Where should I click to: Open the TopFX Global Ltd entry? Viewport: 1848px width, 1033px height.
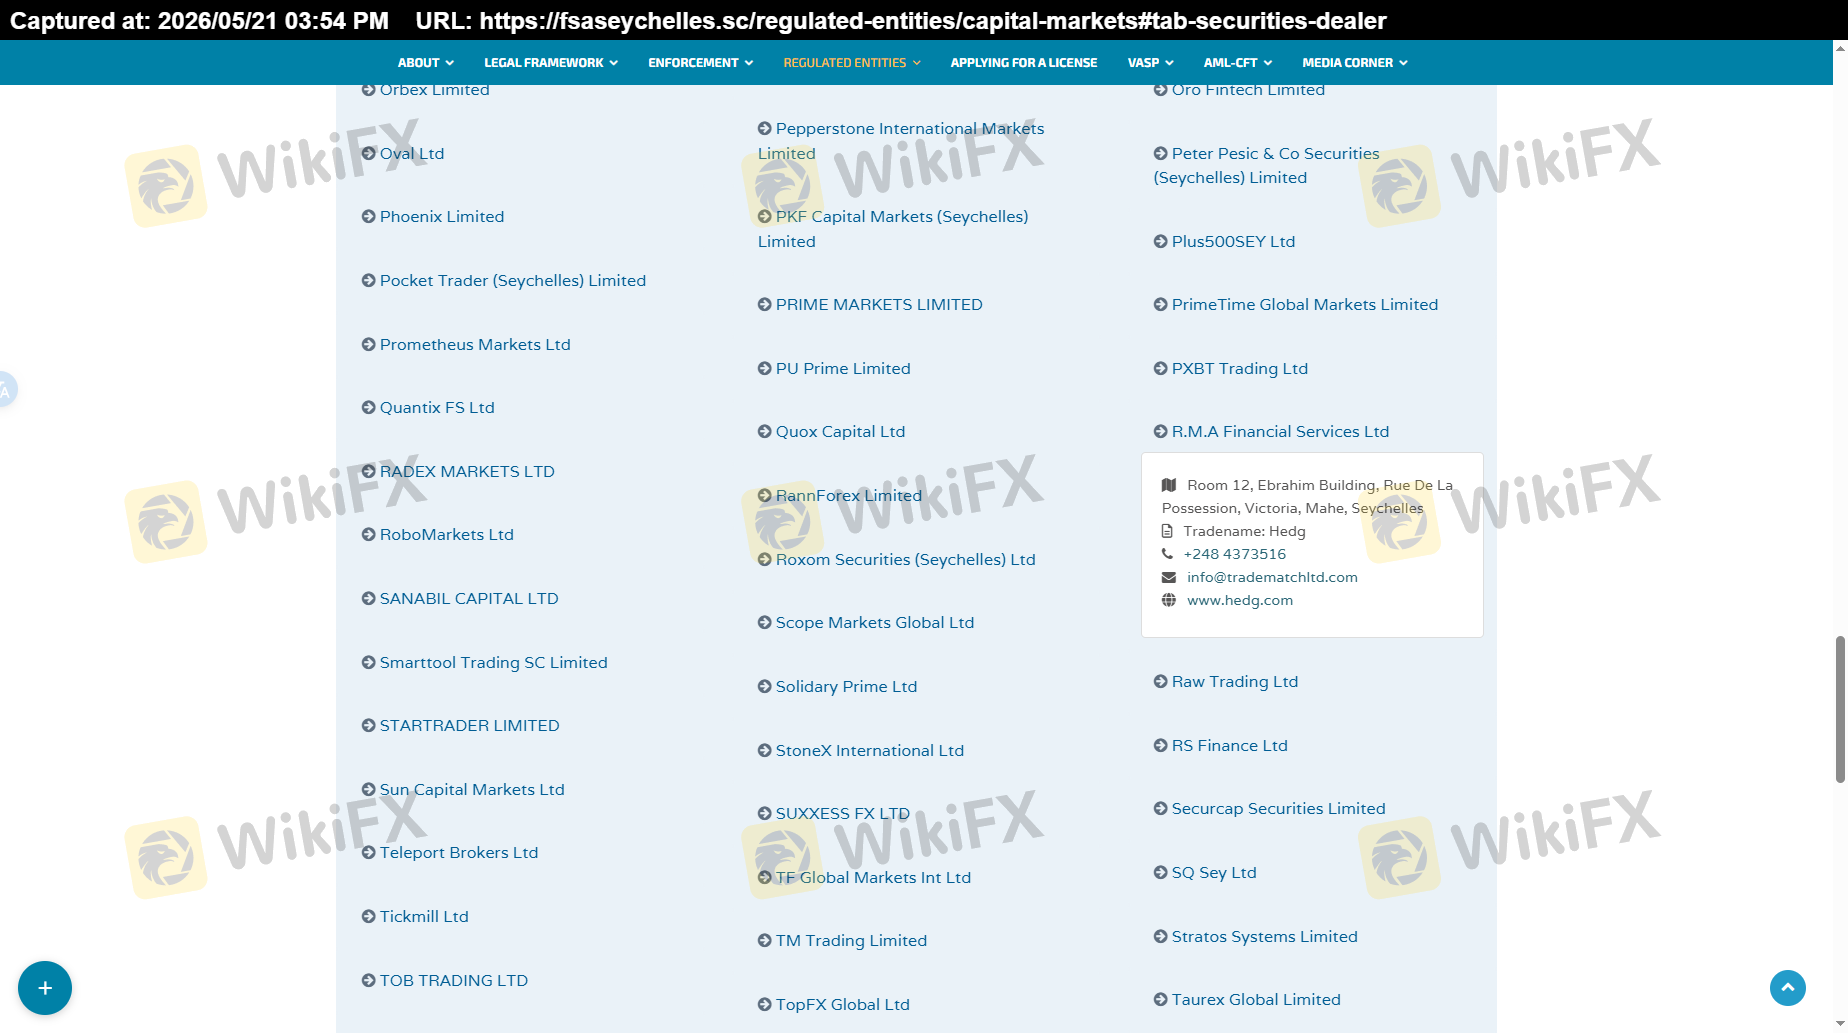(x=843, y=1004)
